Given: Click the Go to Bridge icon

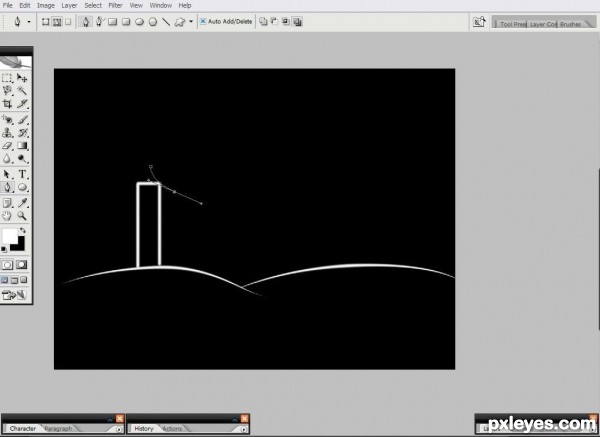Looking at the screenshot, I should click(x=479, y=22).
